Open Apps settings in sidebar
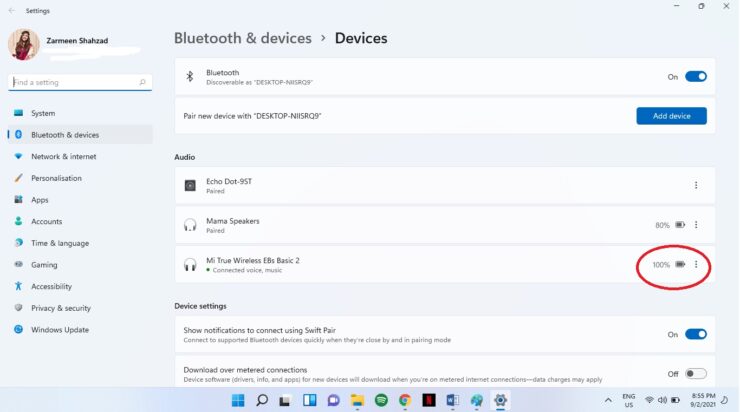 [x=80, y=200]
